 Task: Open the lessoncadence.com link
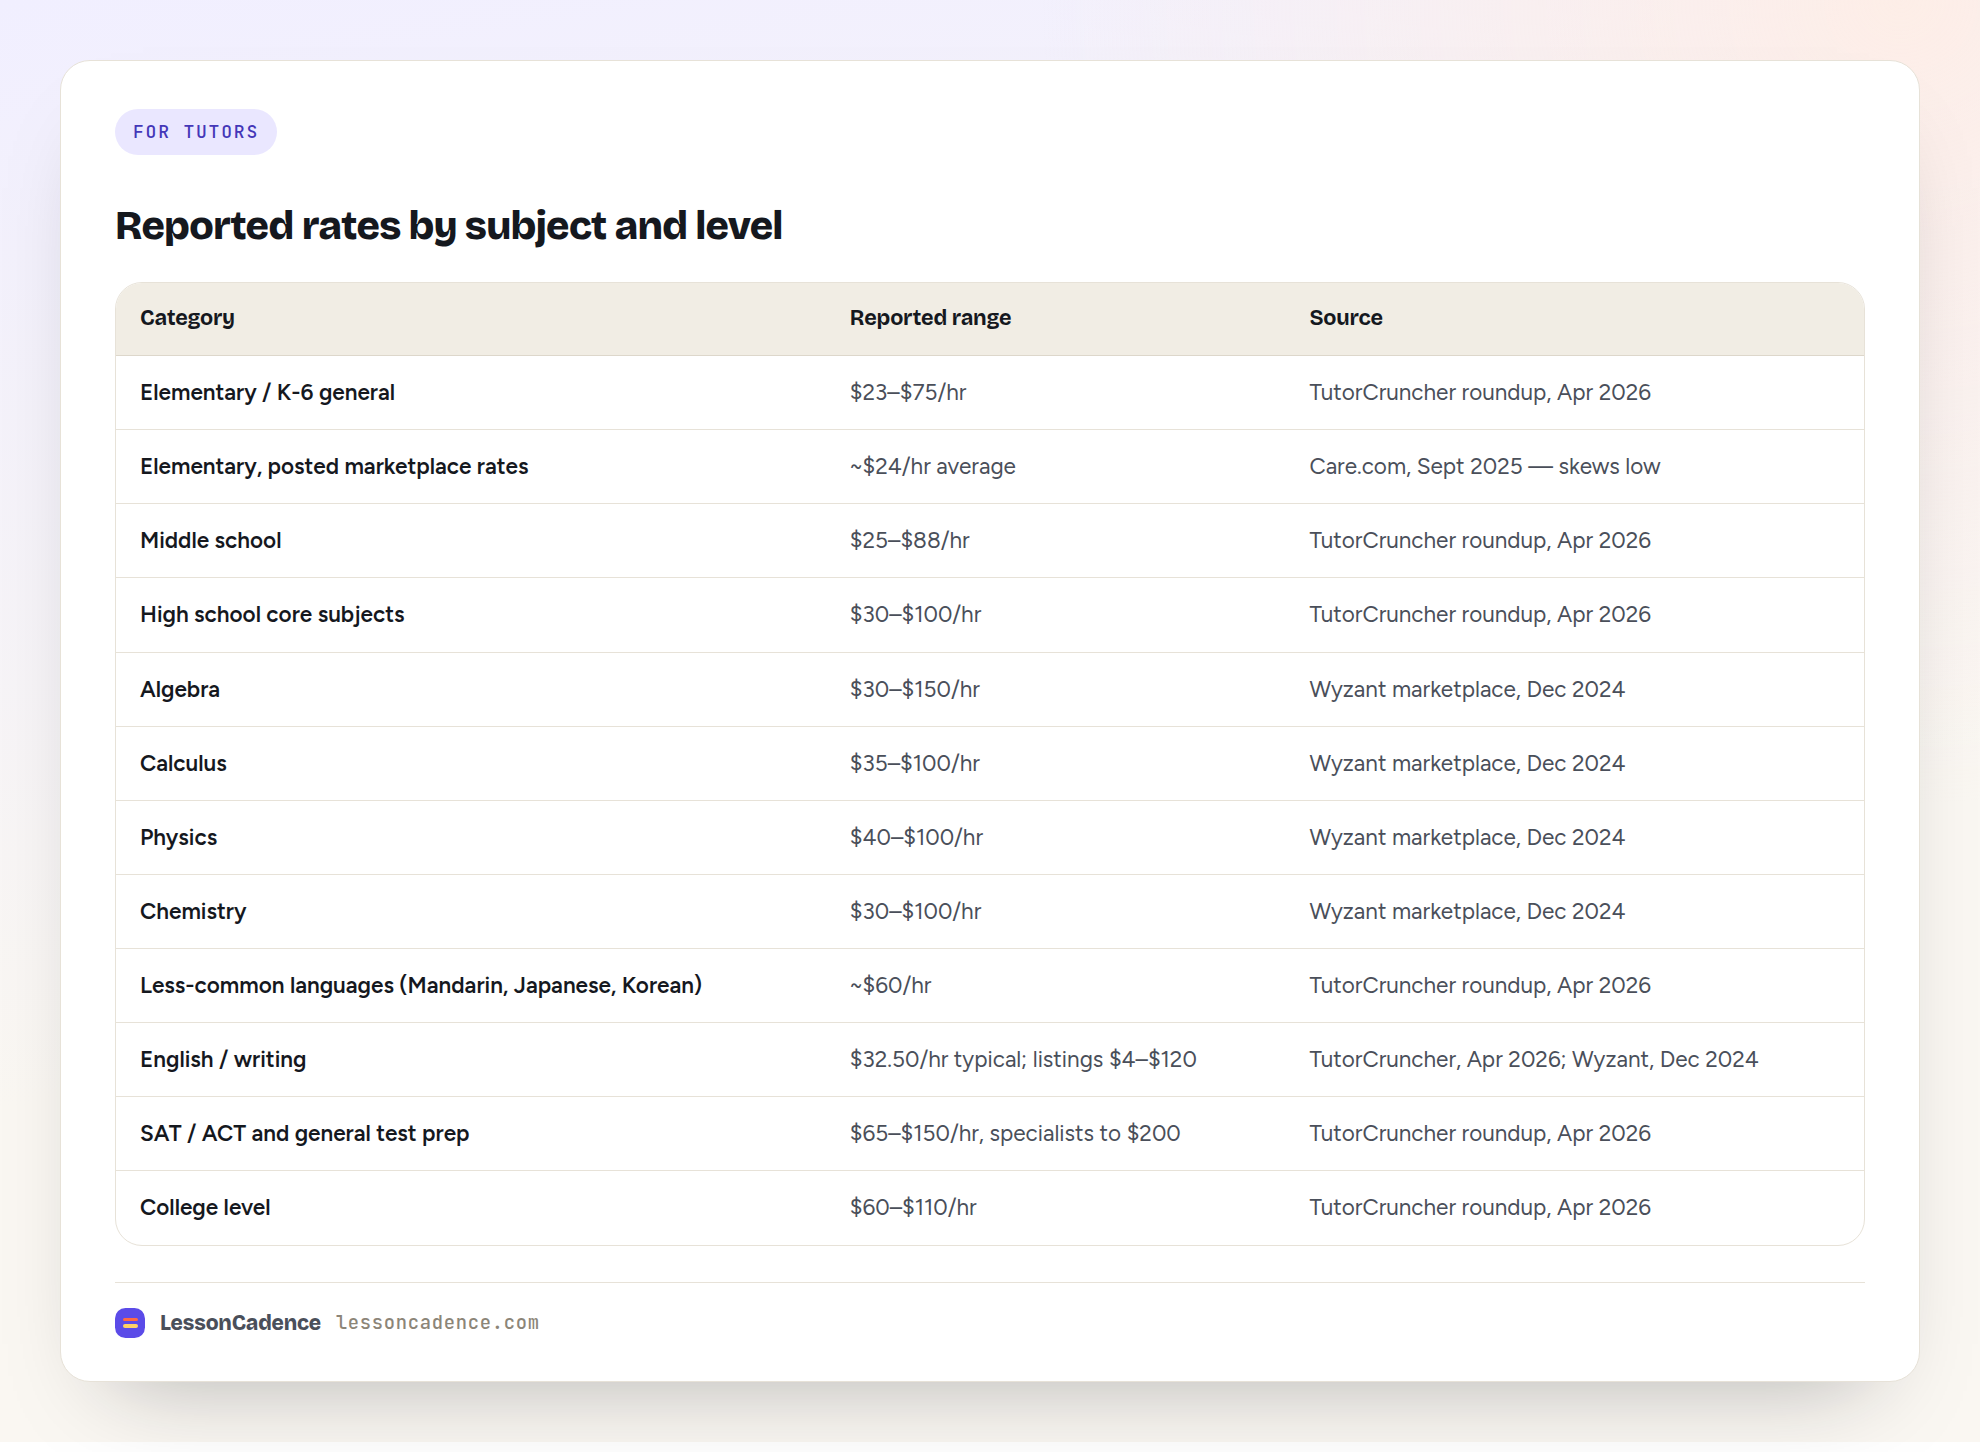(438, 1322)
